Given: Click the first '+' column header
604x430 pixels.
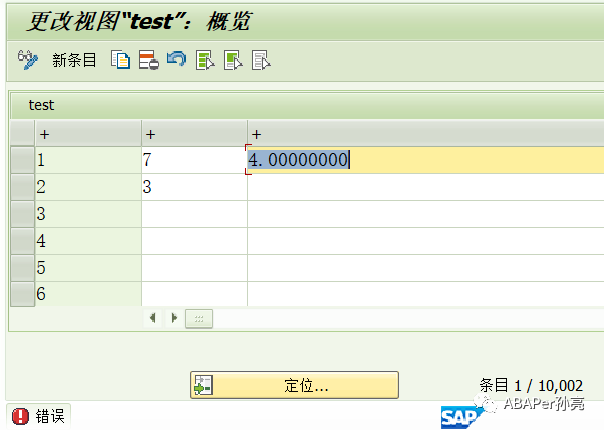Looking at the screenshot, I should coord(88,133).
